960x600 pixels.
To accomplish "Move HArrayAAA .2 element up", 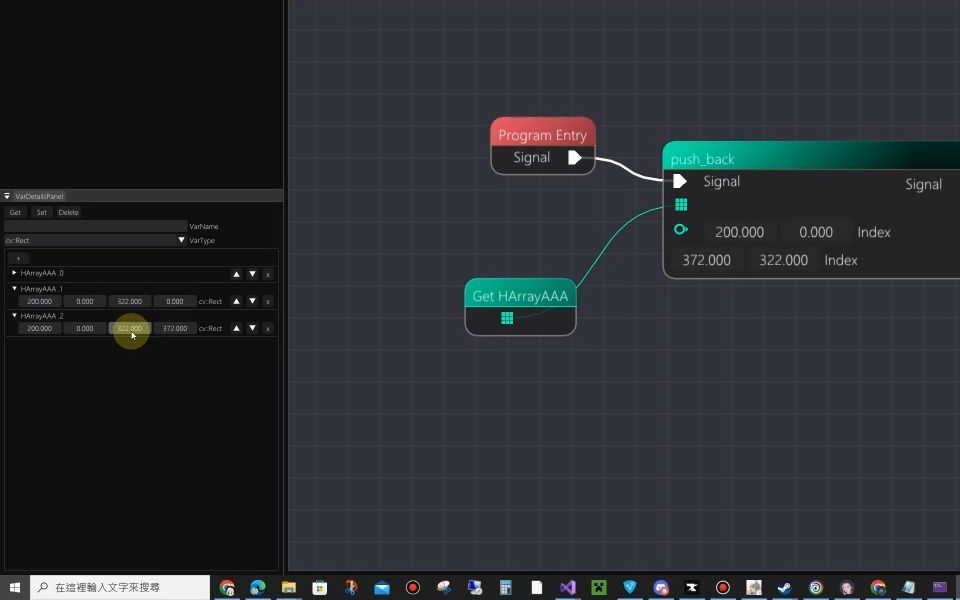I will pyautogui.click(x=236, y=328).
